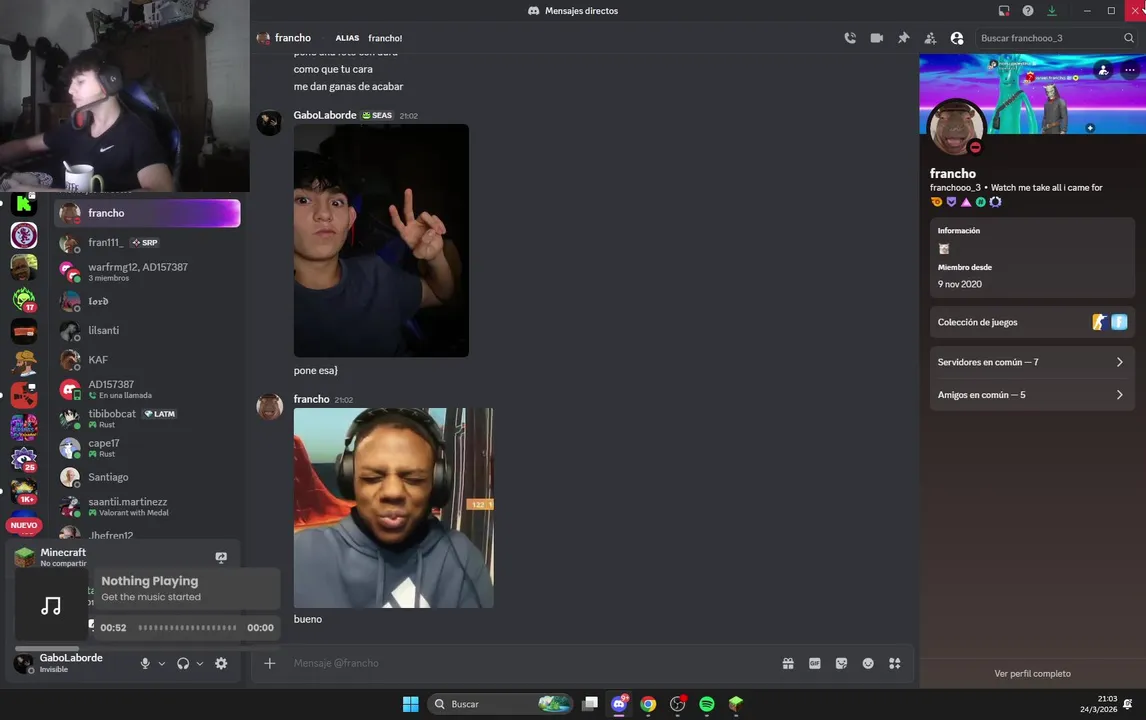The height and width of the screenshot is (720, 1146).
Task: Open the KAF direct message
Action: pyautogui.click(x=148, y=360)
